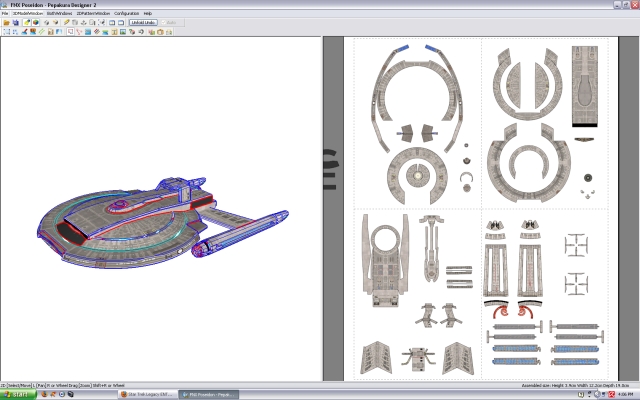Click the Windows start button

[x=18, y=395]
